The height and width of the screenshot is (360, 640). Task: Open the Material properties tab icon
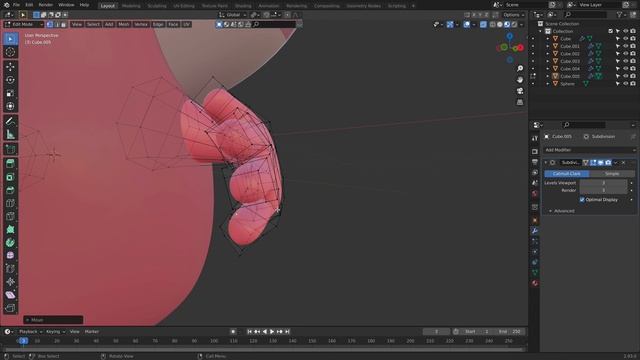click(535, 283)
